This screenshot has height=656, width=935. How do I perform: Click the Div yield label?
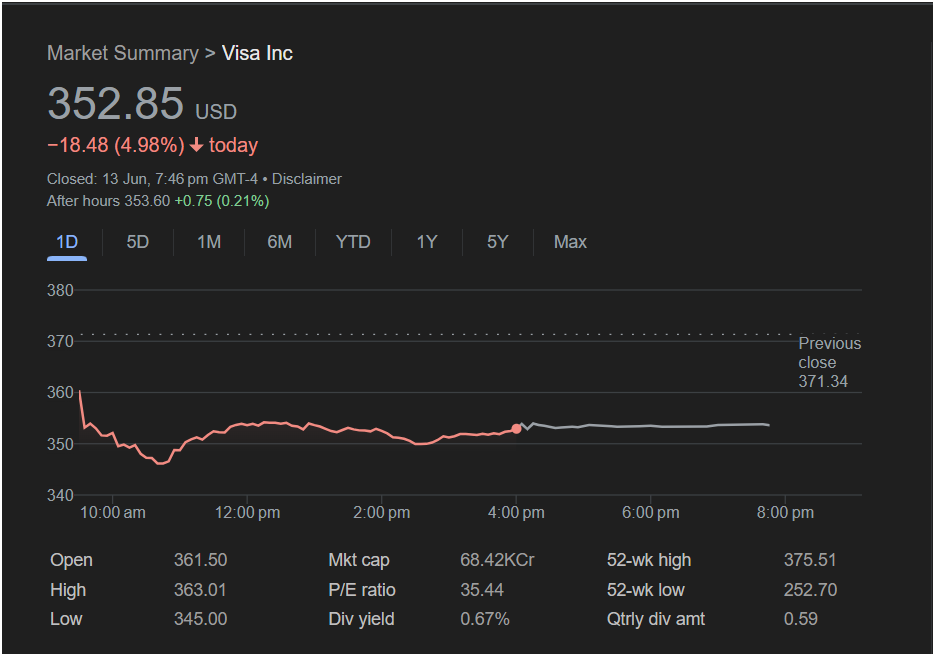(x=361, y=619)
